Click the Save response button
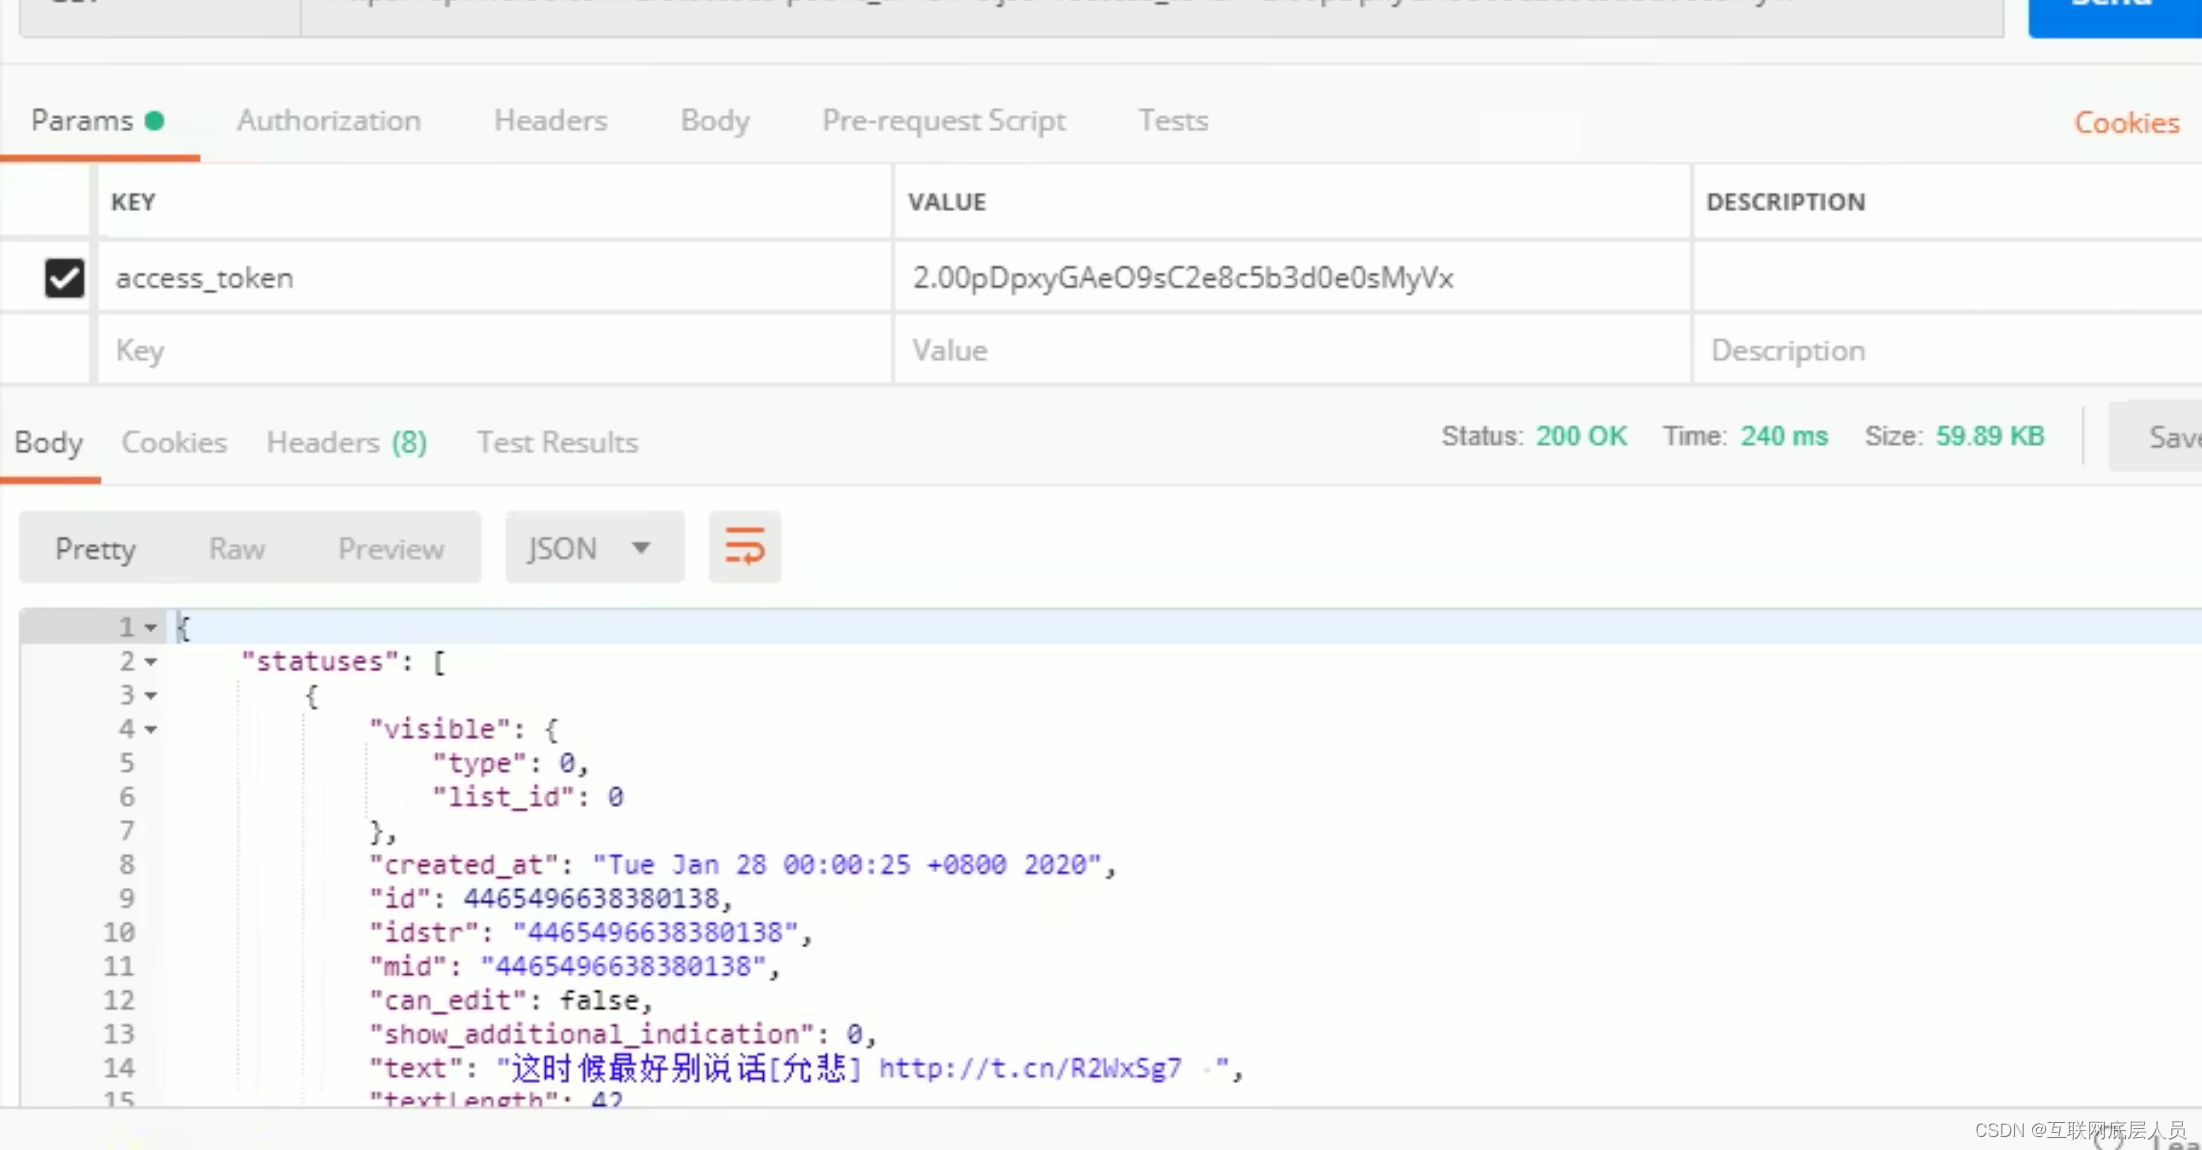This screenshot has width=2202, height=1150. pyautogui.click(x=2155, y=436)
